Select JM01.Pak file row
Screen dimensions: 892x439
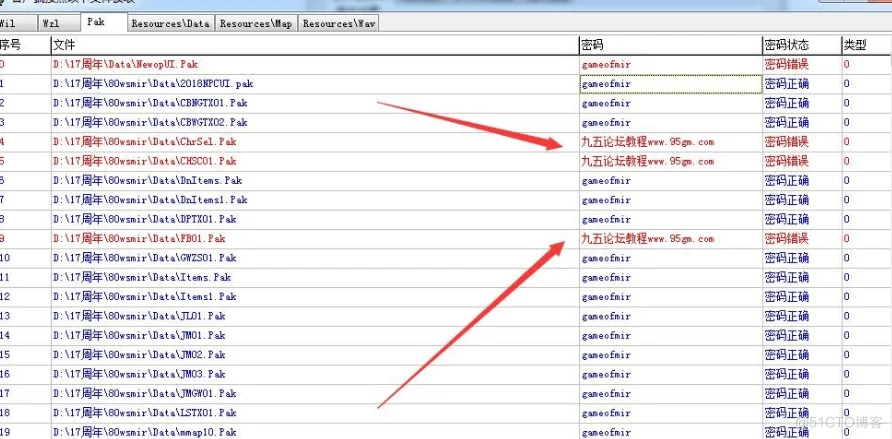pos(139,336)
